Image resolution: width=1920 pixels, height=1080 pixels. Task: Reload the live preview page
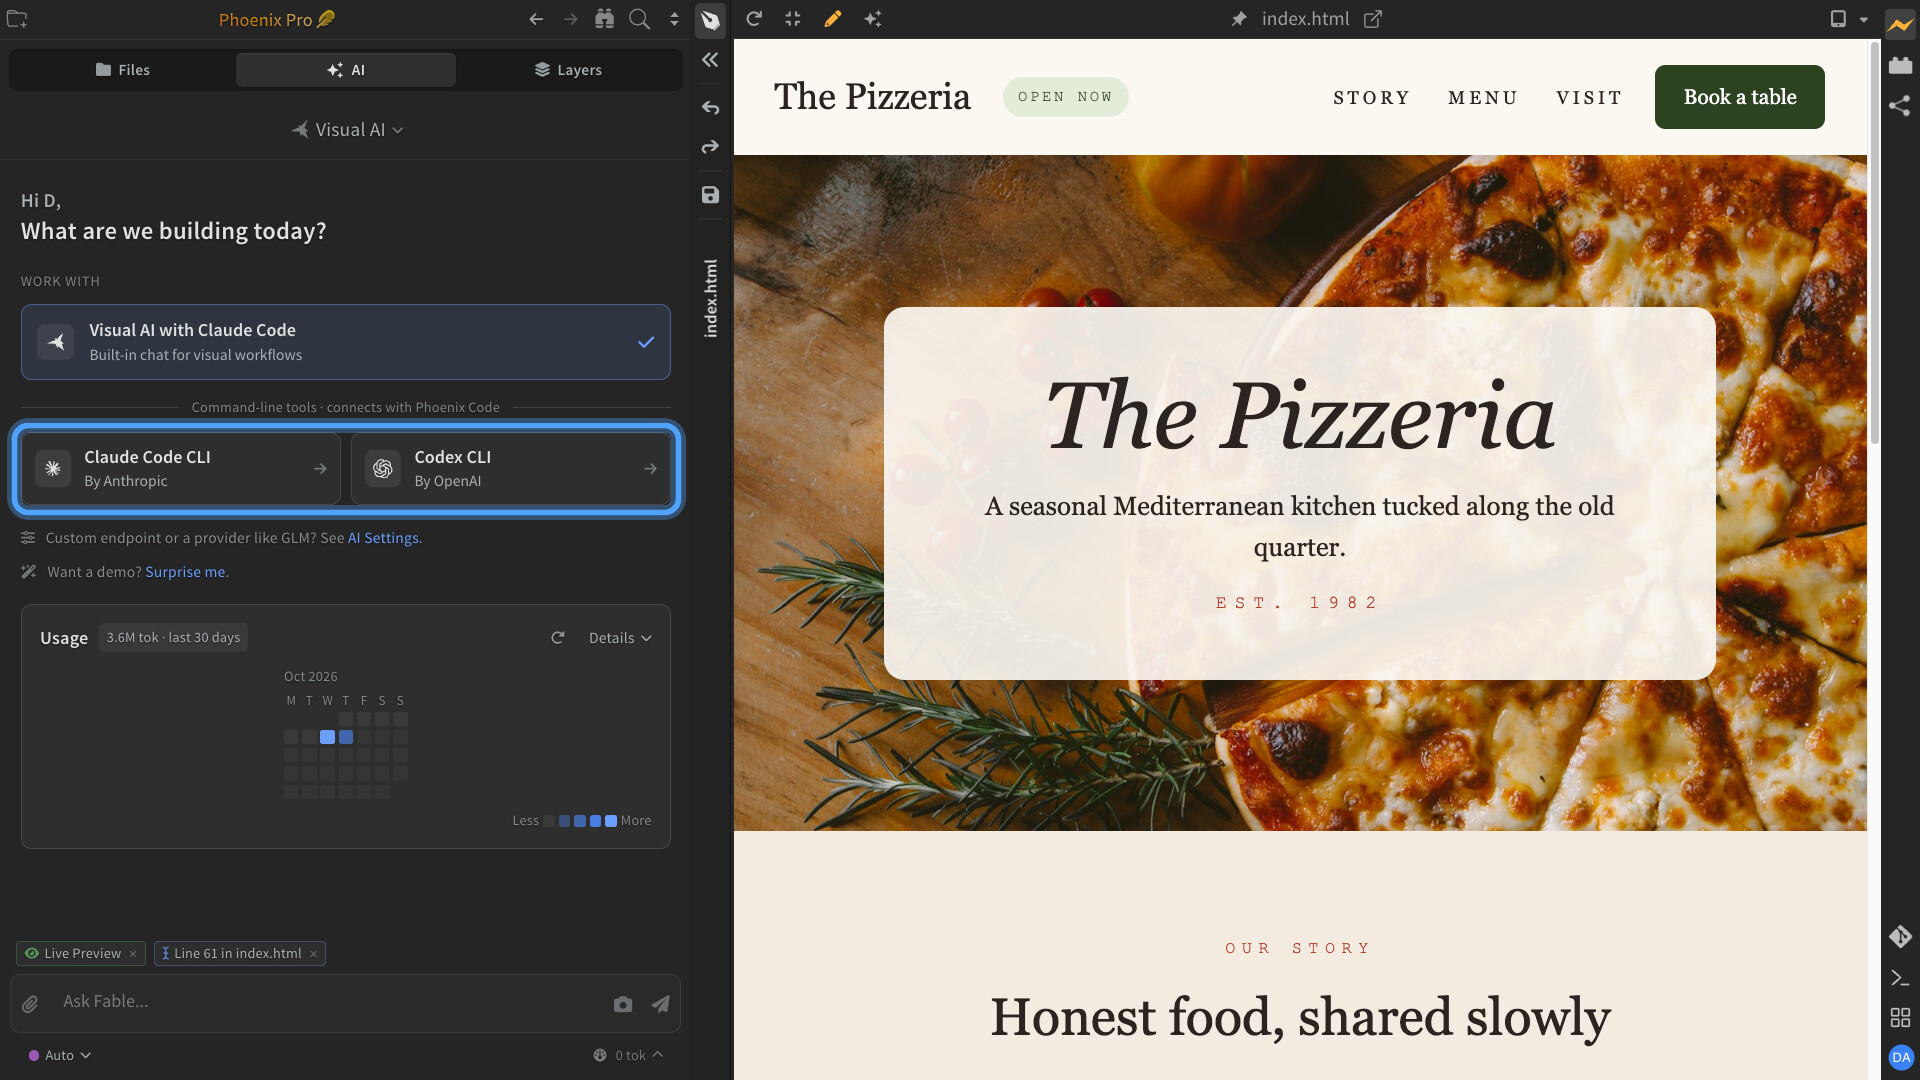tap(754, 19)
